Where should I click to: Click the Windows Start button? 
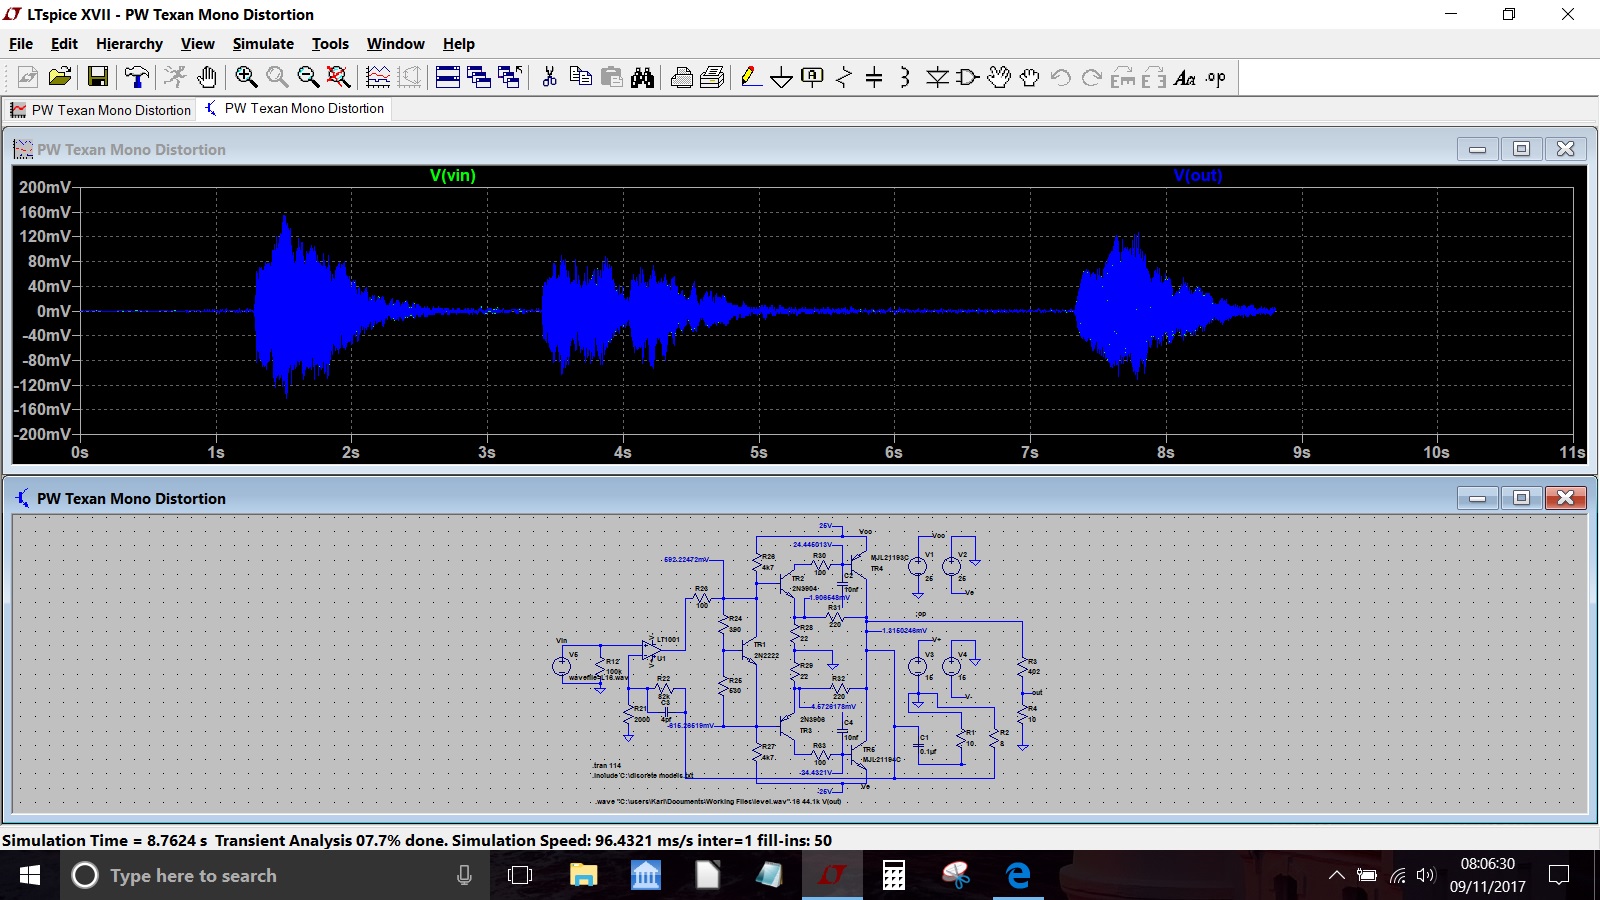[30, 875]
